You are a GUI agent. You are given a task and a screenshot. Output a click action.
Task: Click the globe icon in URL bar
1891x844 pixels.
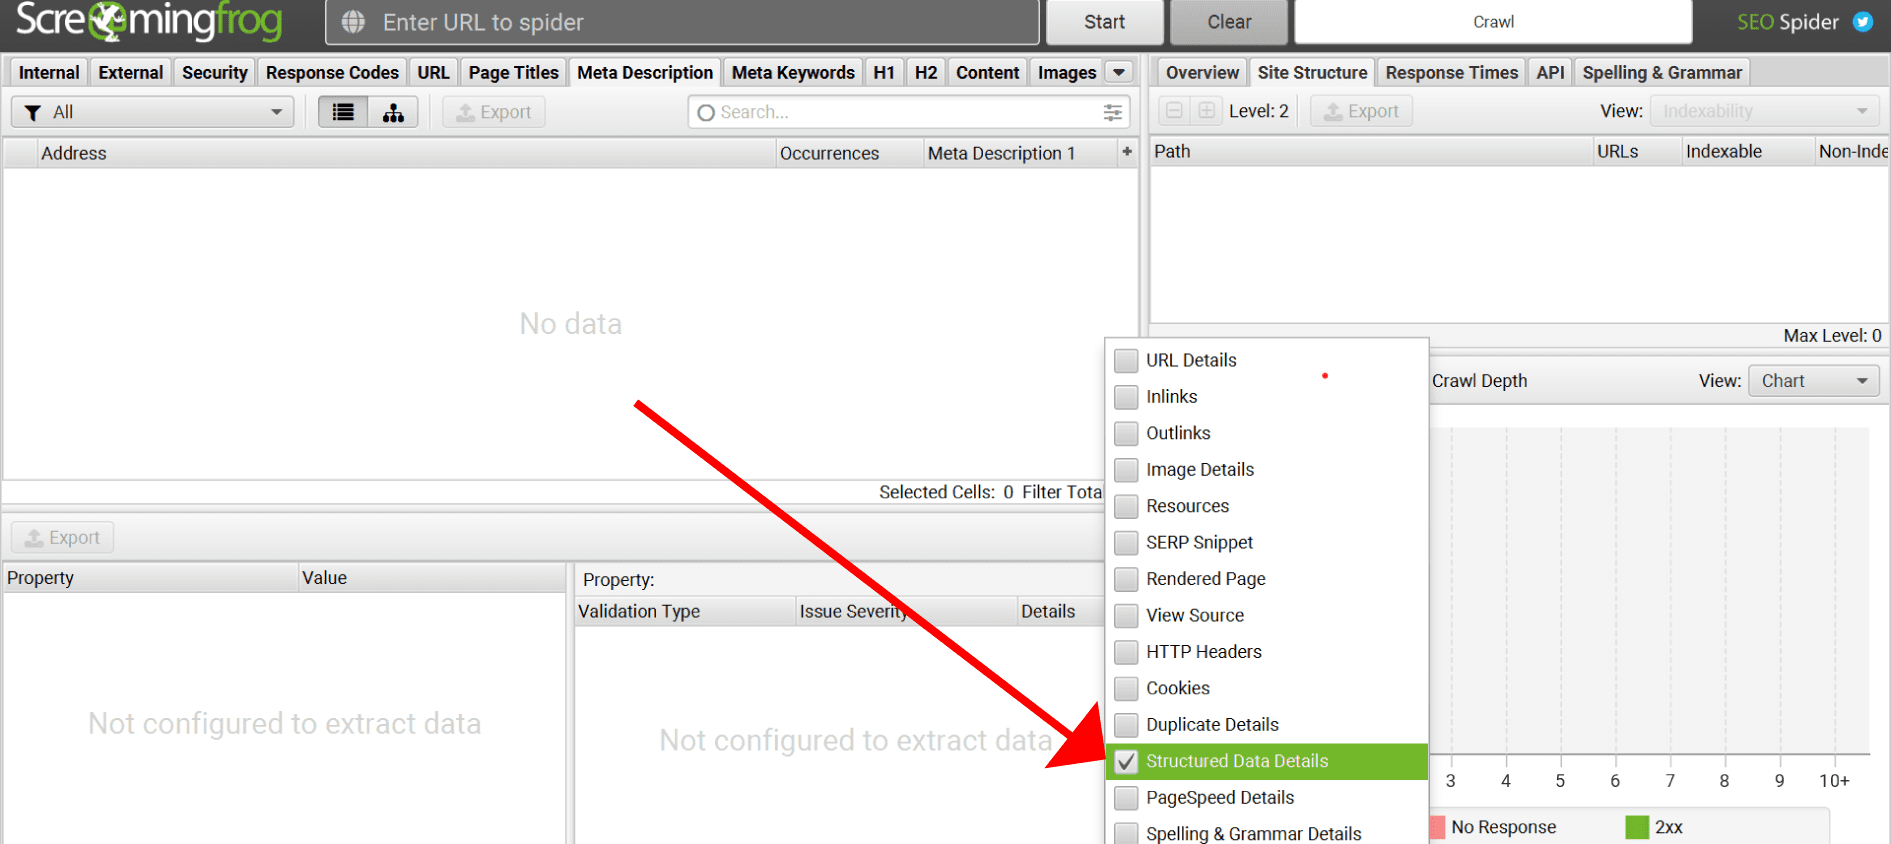[x=353, y=22]
